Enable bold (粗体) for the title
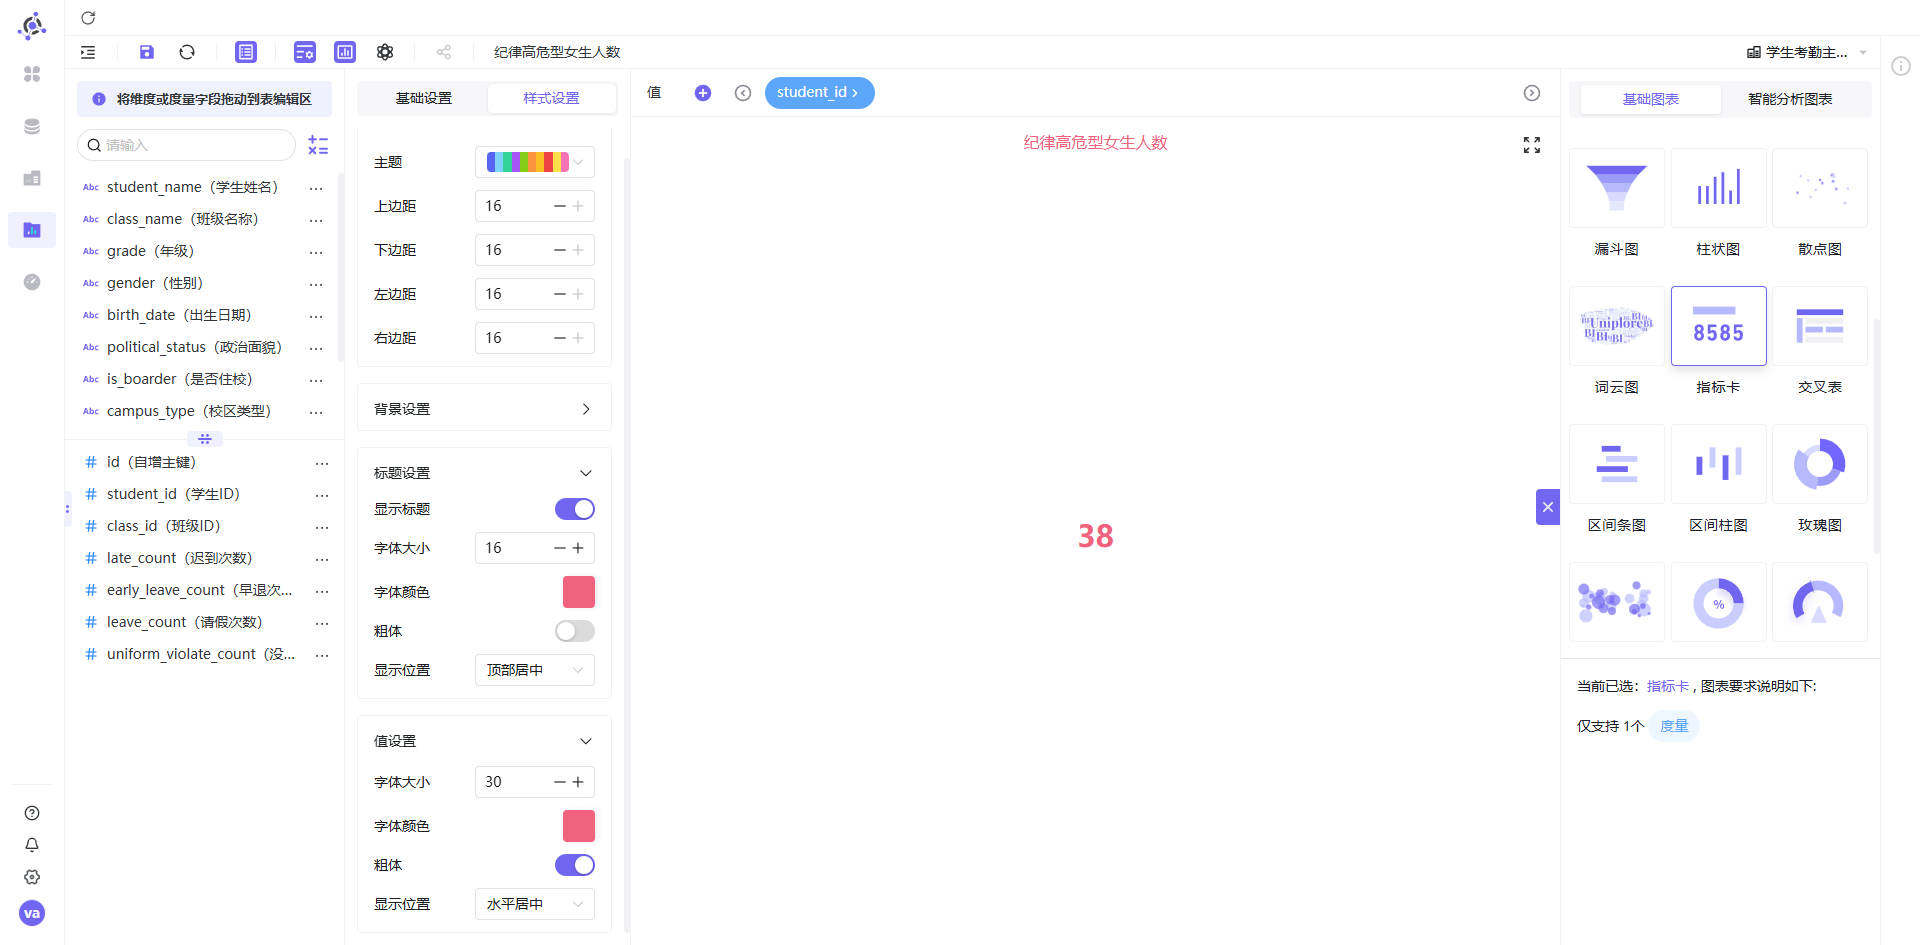The height and width of the screenshot is (945, 1920). pos(575,631)
